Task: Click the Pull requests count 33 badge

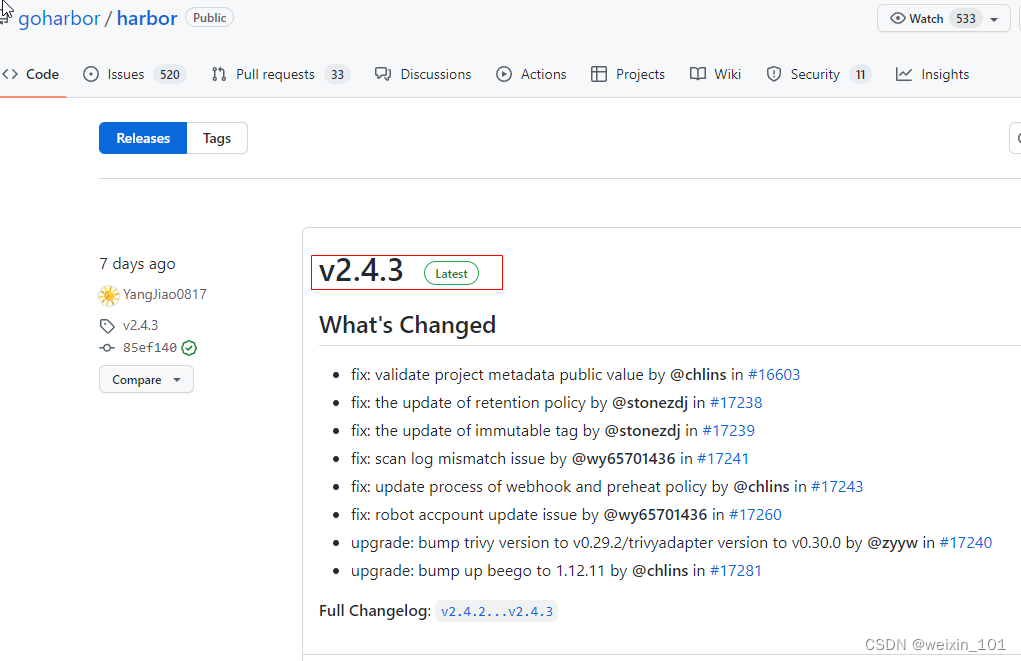Action: coord(337,74)
